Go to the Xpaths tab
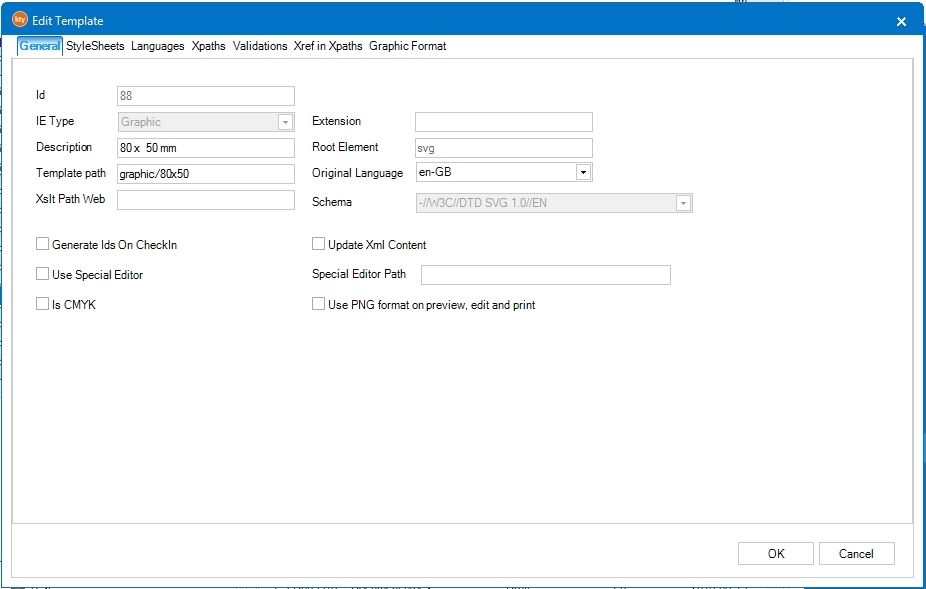Viewport: 926px width, 589px height. click(x=208, y=46)
